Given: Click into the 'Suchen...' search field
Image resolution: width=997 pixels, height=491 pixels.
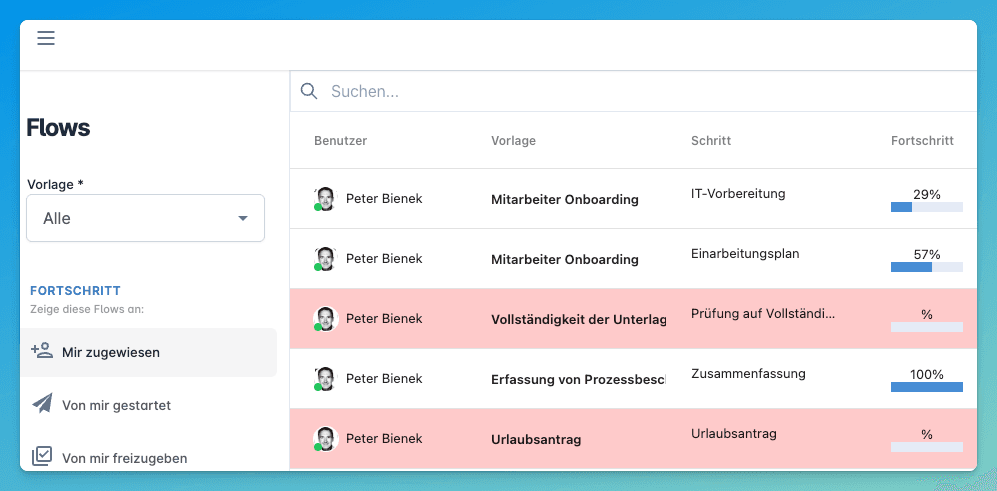Looking at the screenshot, I should pyautogui.click(x=640, y=91).
